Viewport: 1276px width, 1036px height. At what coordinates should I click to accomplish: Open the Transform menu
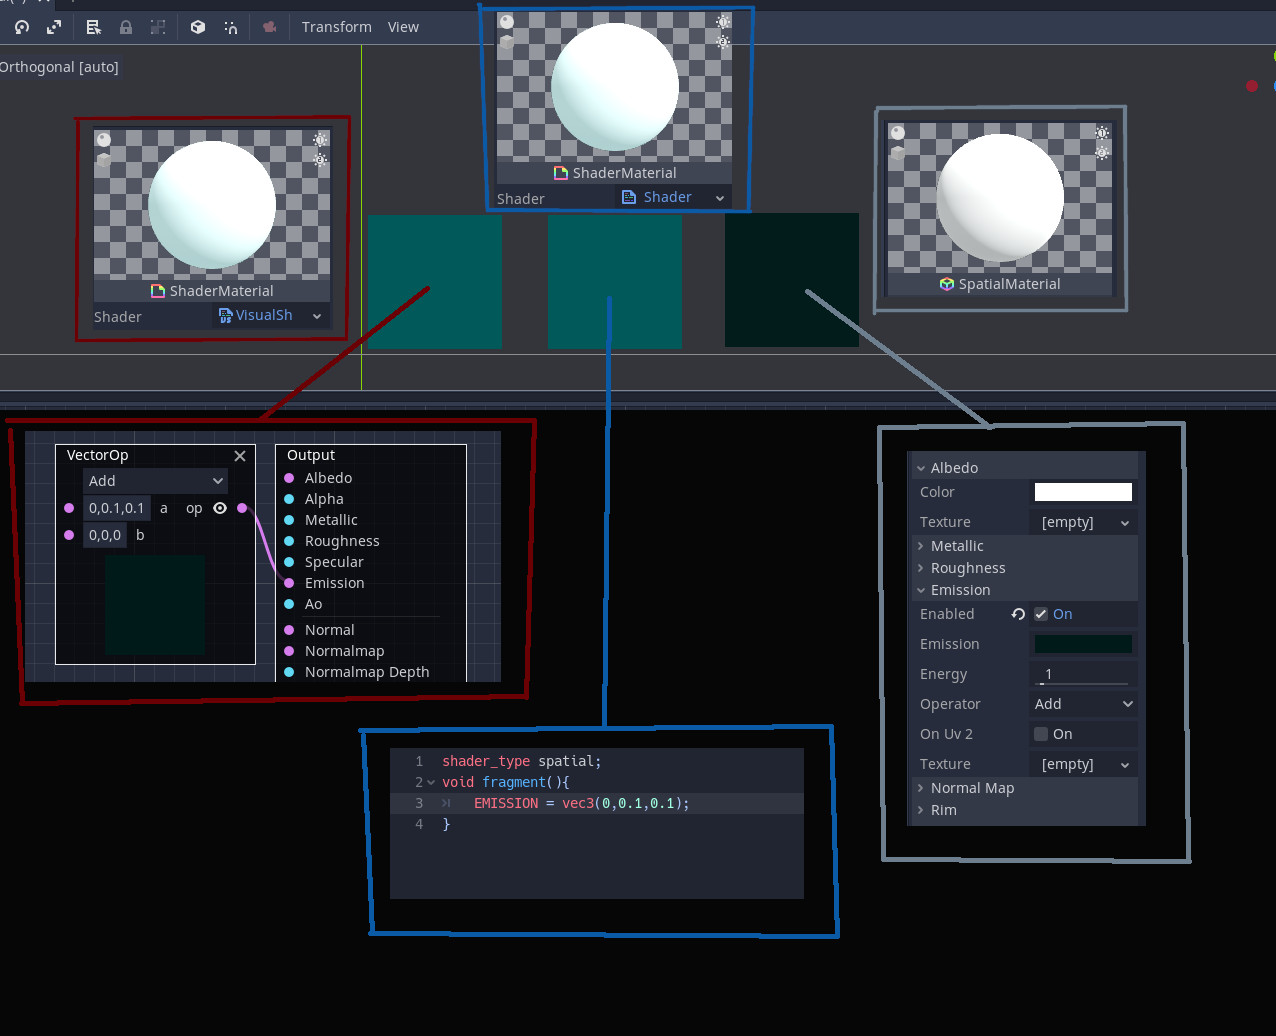pos(336,27)
